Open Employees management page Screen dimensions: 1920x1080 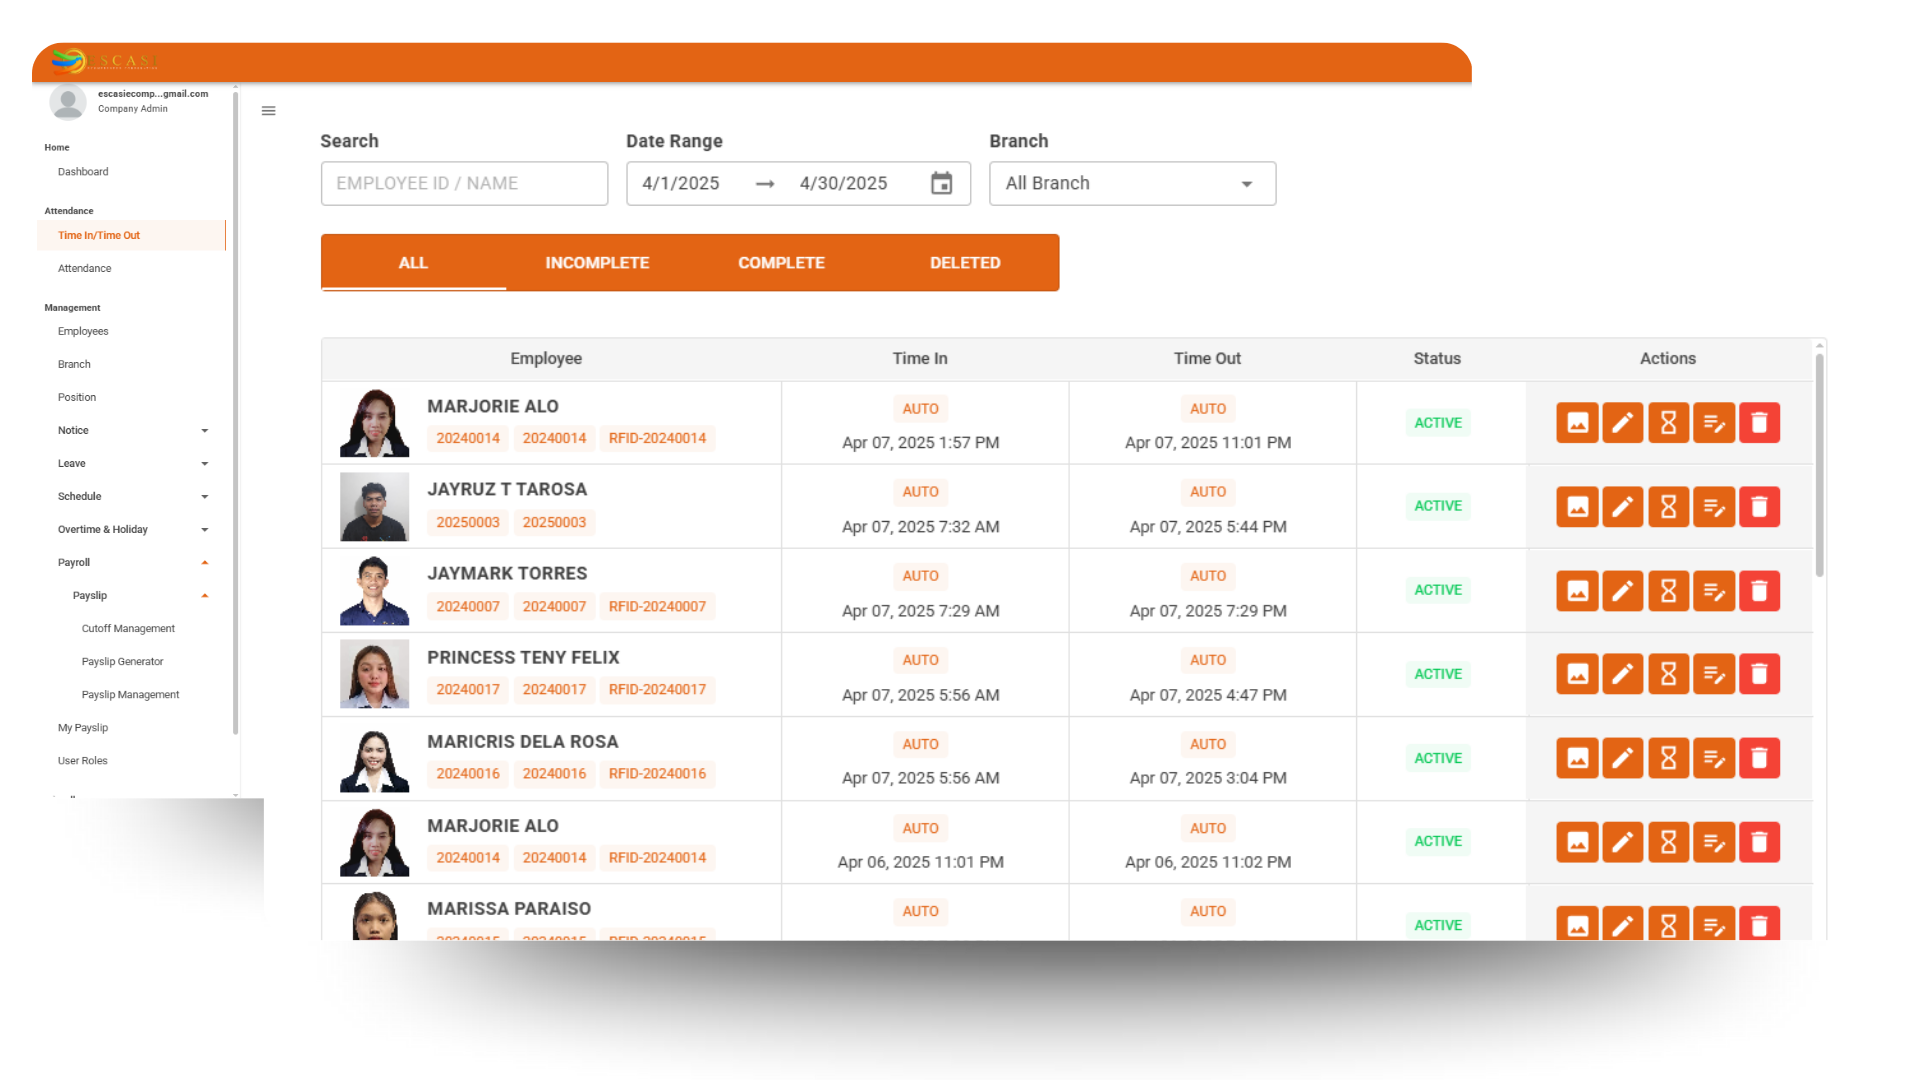[83, 332]
